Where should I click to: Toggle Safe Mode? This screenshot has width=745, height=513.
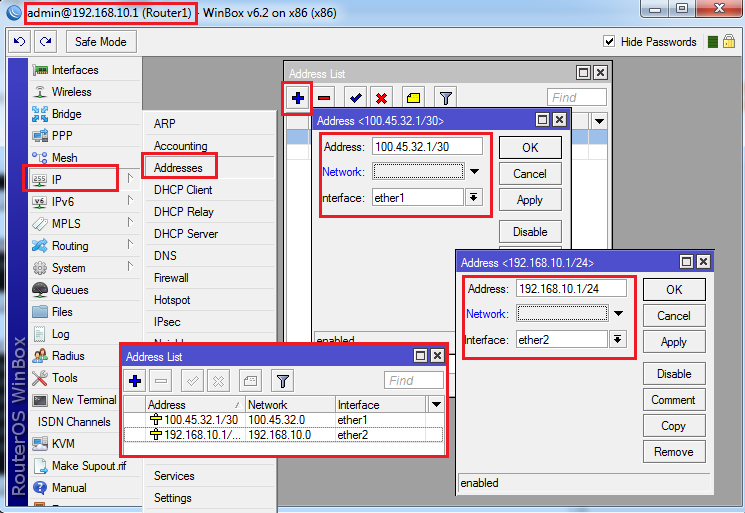click(101, 42)
